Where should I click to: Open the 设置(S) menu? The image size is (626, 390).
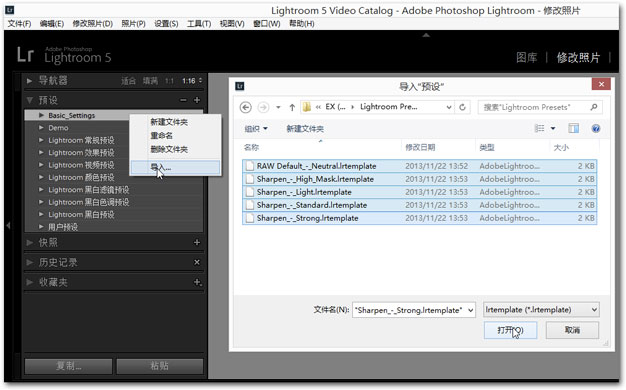click(x=166, y=24)
